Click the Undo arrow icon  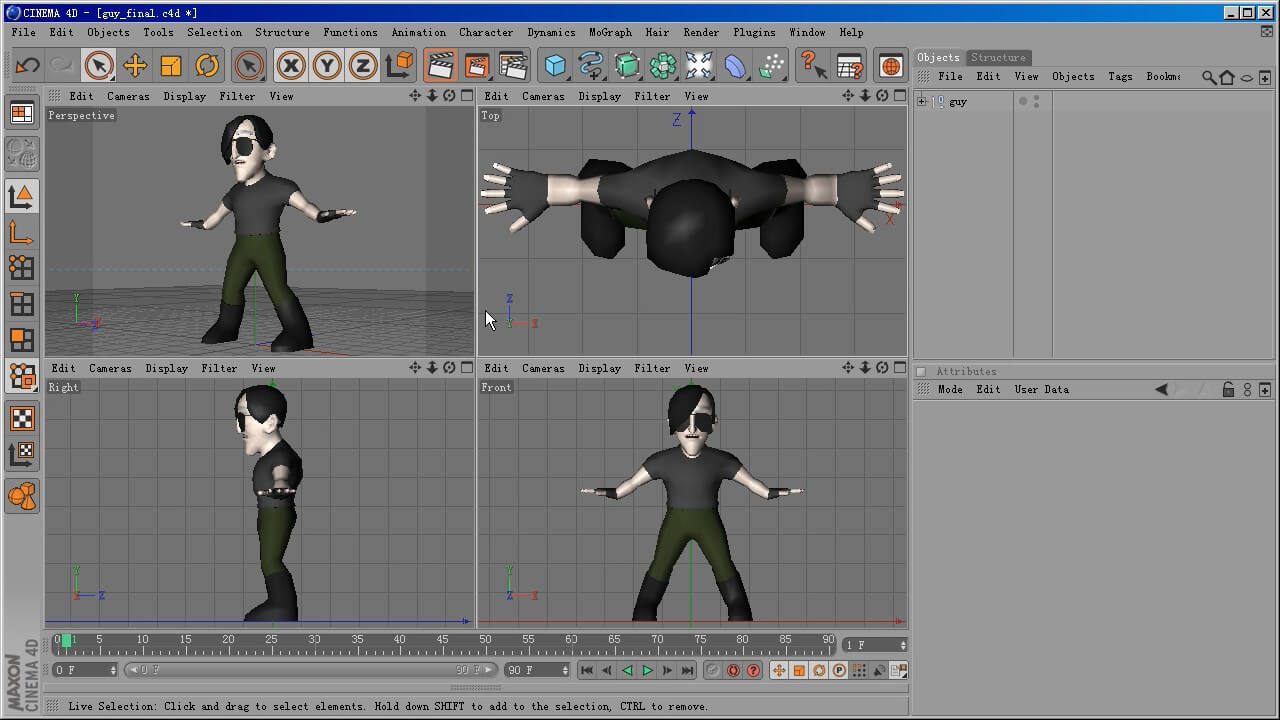(x=26, y=64)
